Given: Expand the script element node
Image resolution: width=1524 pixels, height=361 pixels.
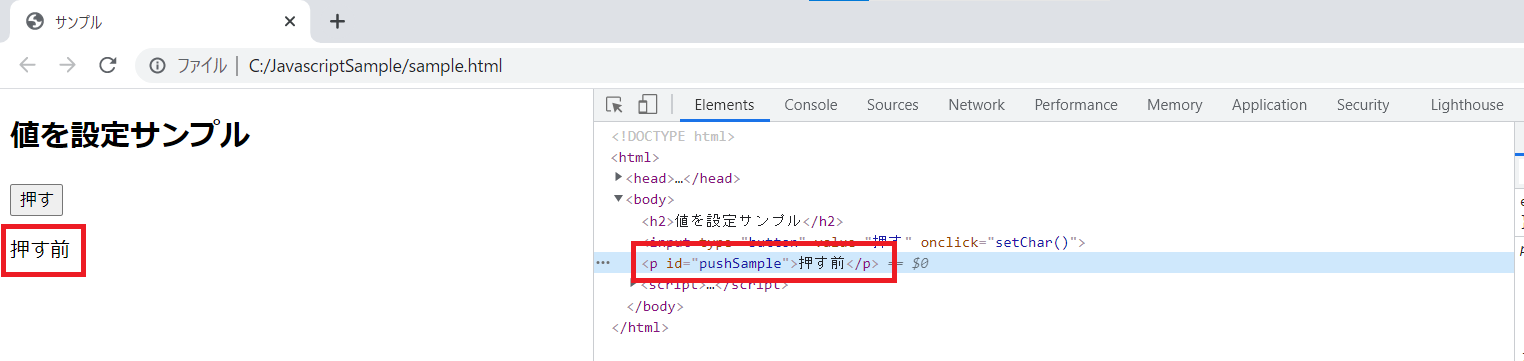Looking at the screenshot, I should click(x=634, y=284).
